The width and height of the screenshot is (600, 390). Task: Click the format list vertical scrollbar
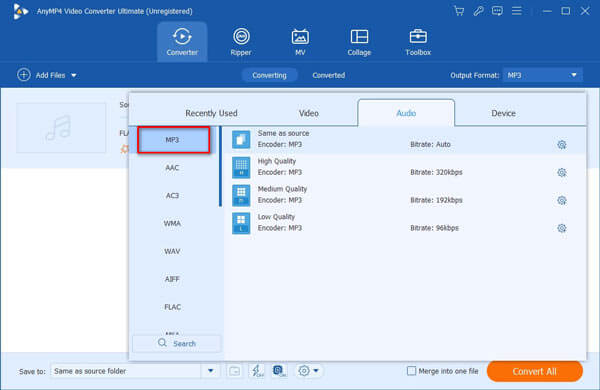coord(220,166)
